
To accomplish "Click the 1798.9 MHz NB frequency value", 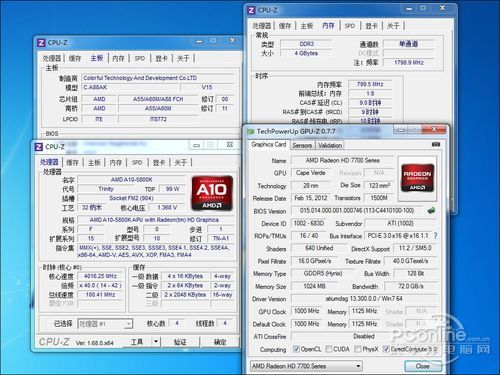I will coord(409,62).
